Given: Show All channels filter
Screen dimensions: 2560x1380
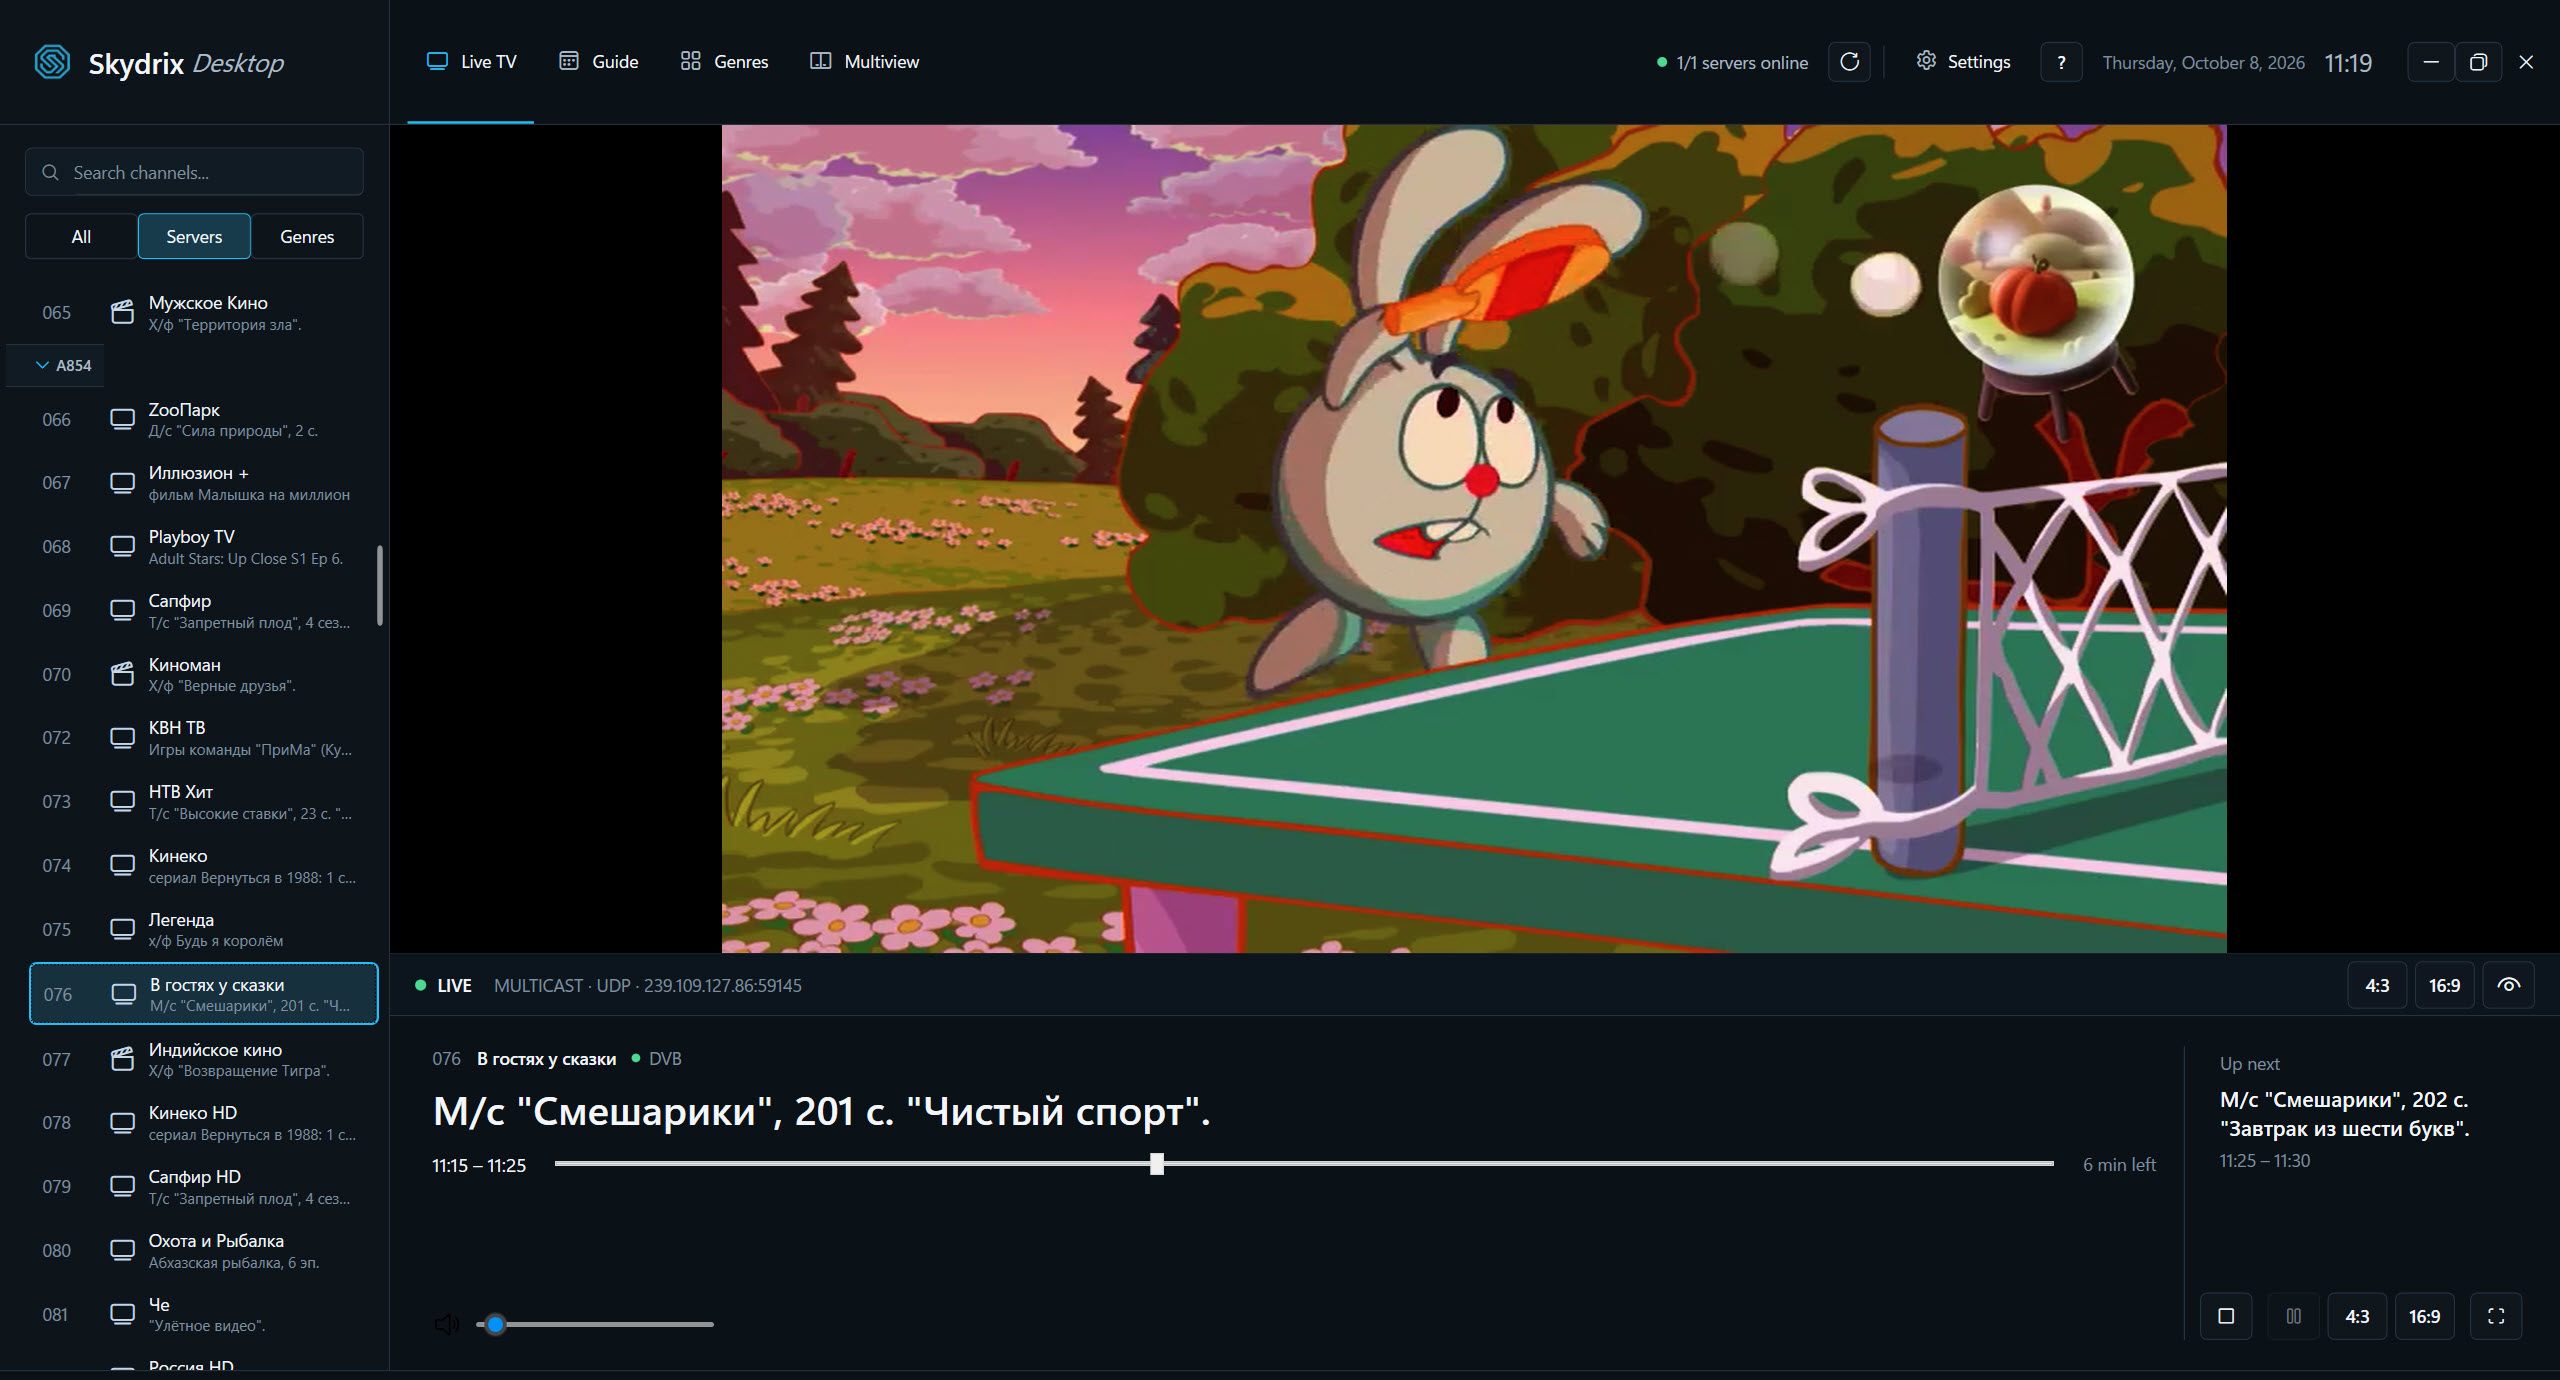Looking at the screenshot, I should 81,236.
